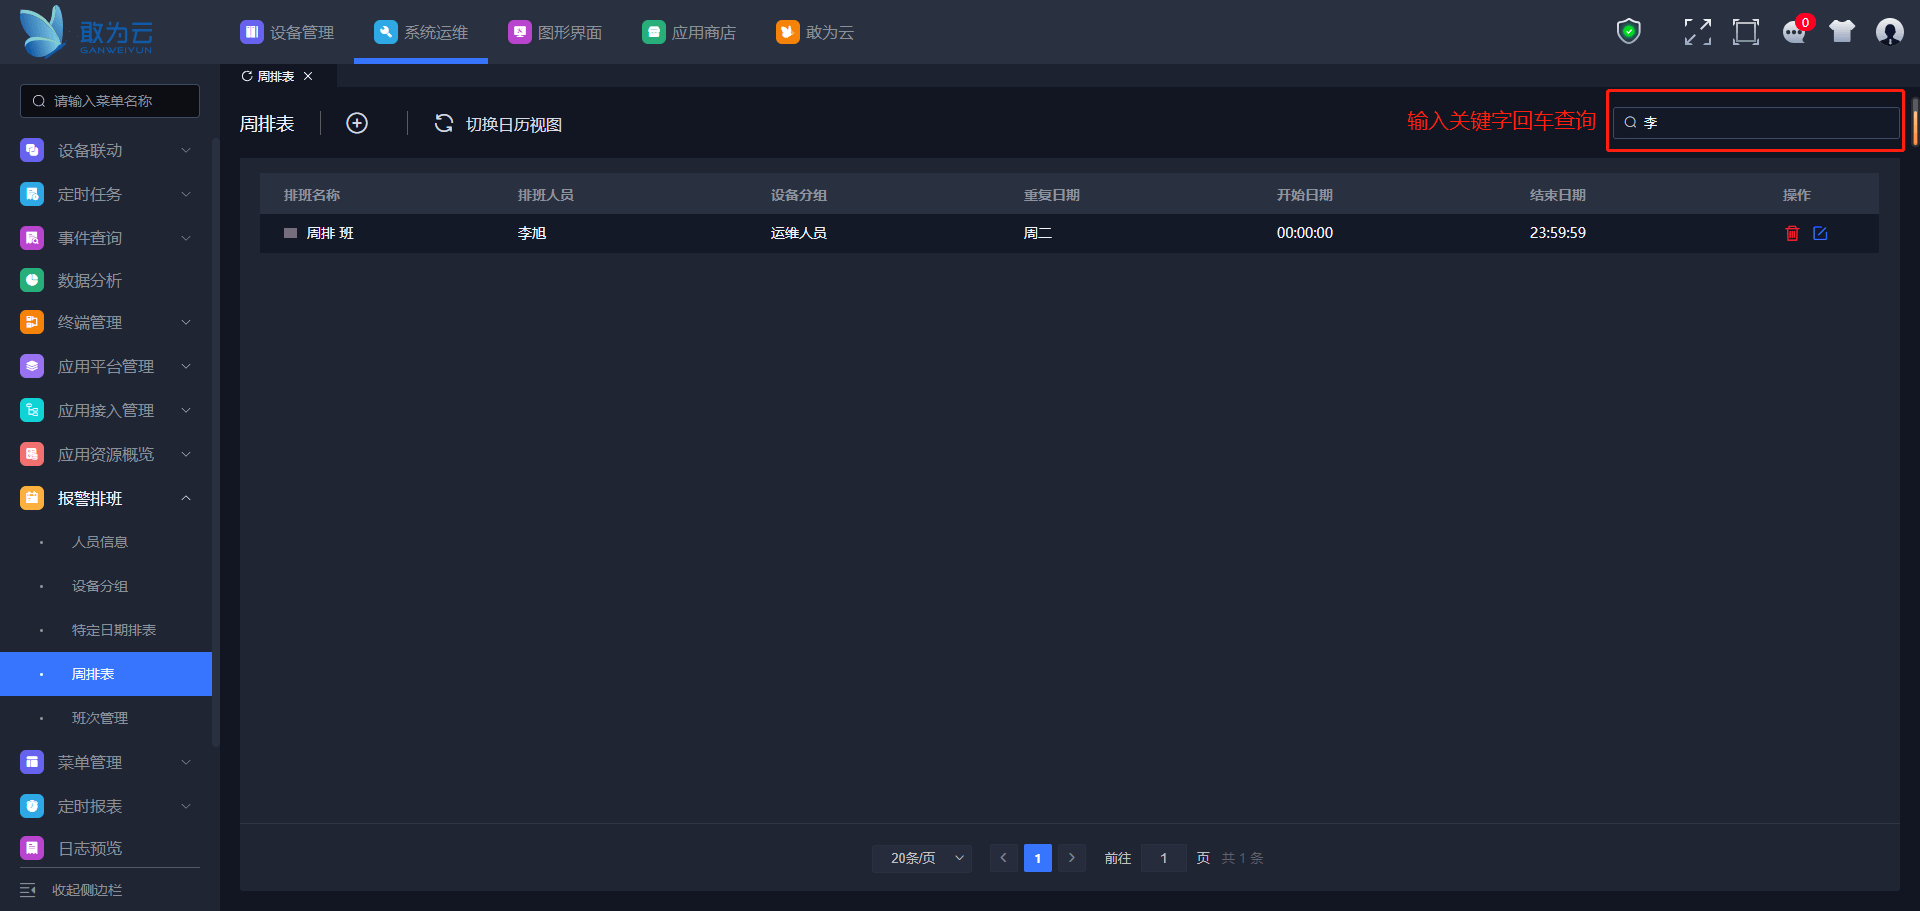Delete the 李旭 schedule row
1920x911 pixels.
pos(1792,233)
